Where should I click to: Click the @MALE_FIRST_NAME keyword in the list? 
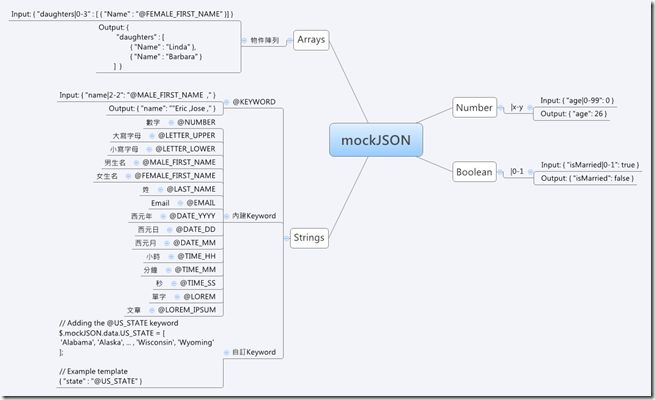tap(179, 162)
